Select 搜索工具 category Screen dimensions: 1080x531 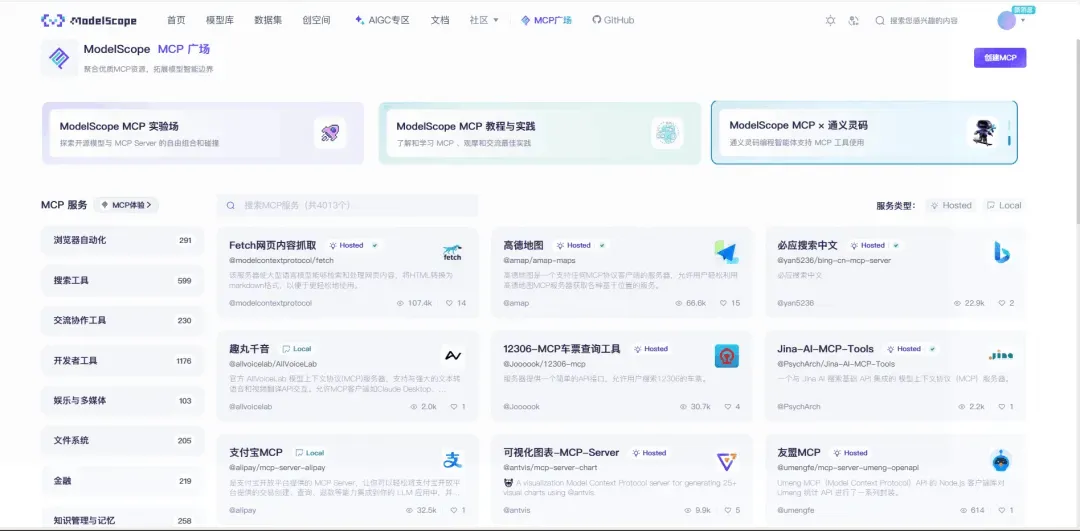click(123, 280)
